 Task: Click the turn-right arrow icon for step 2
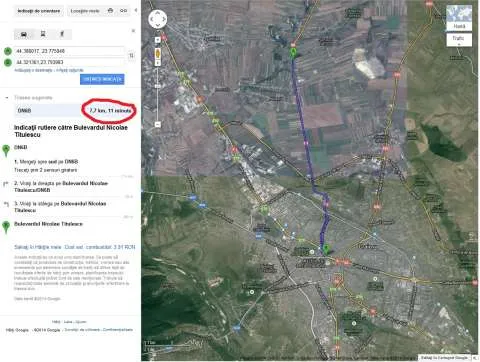(x=6, y=184)
